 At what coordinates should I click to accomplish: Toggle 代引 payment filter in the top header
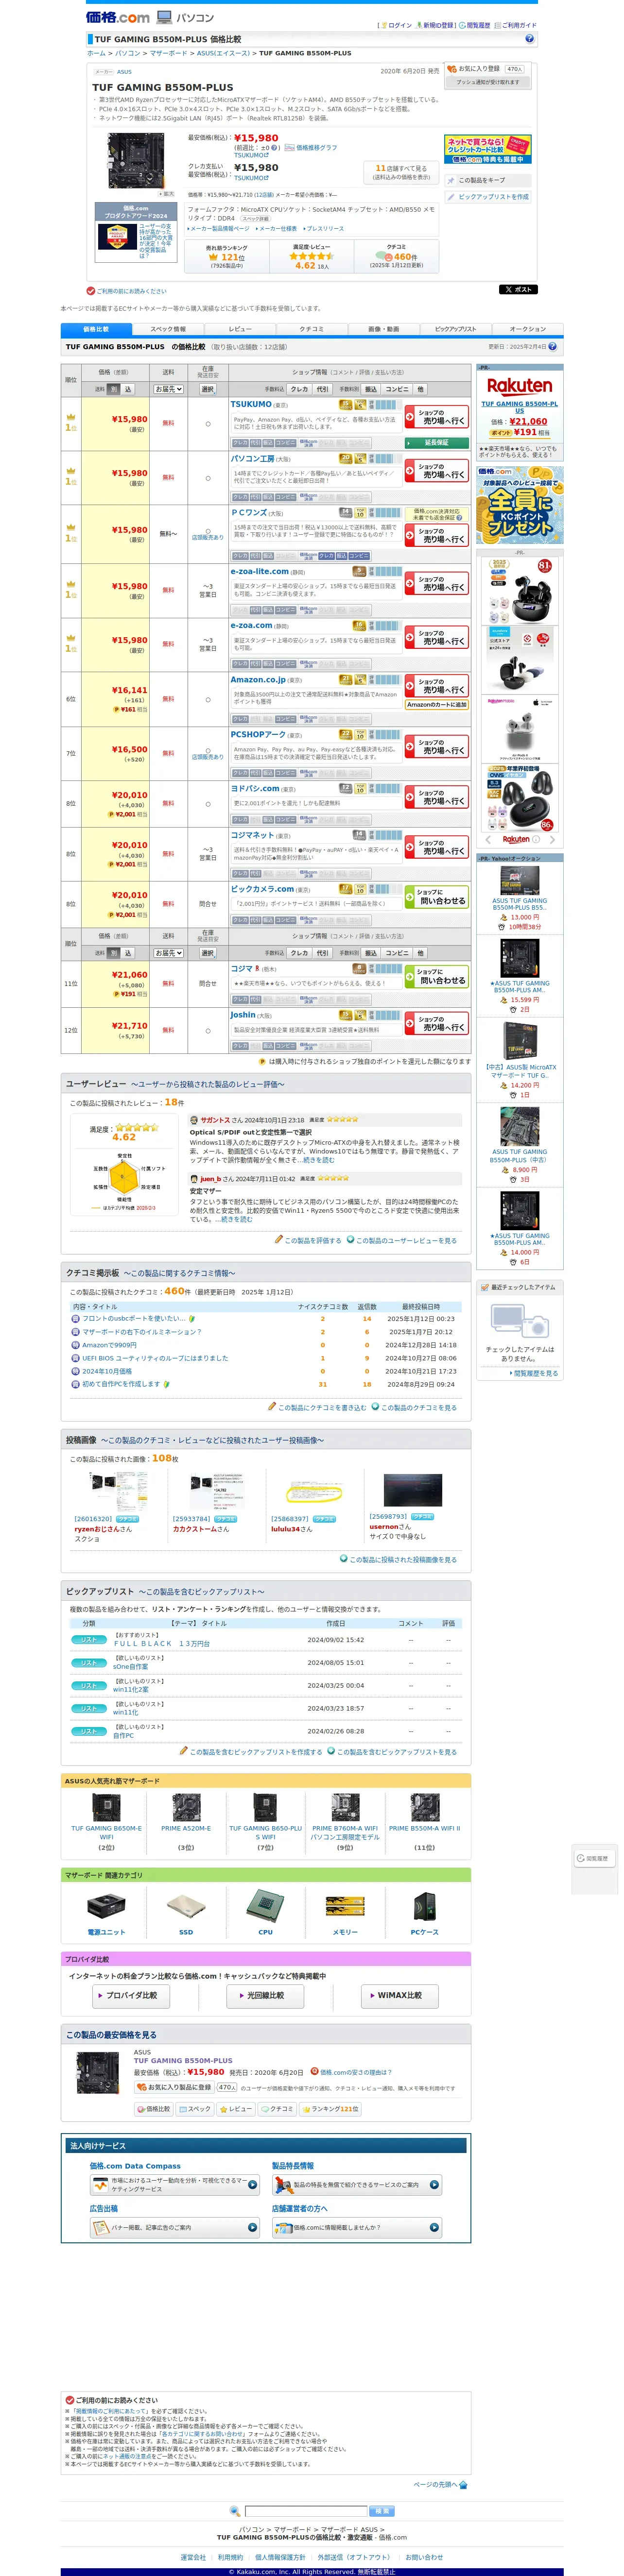[322, 389]
